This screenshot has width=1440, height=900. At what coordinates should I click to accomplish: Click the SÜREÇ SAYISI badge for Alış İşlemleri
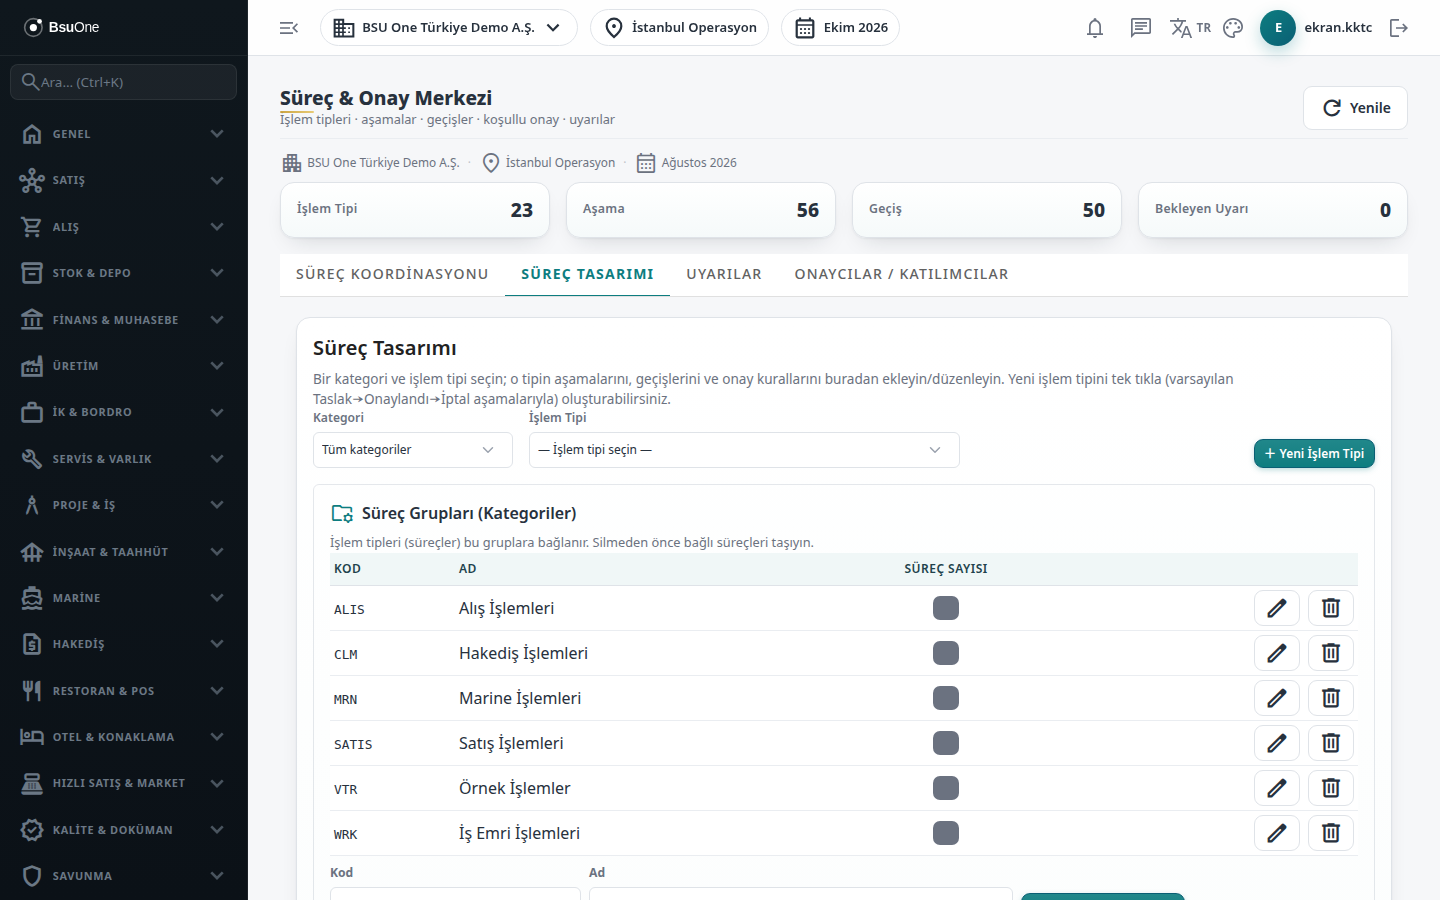[x=946, y=608]
